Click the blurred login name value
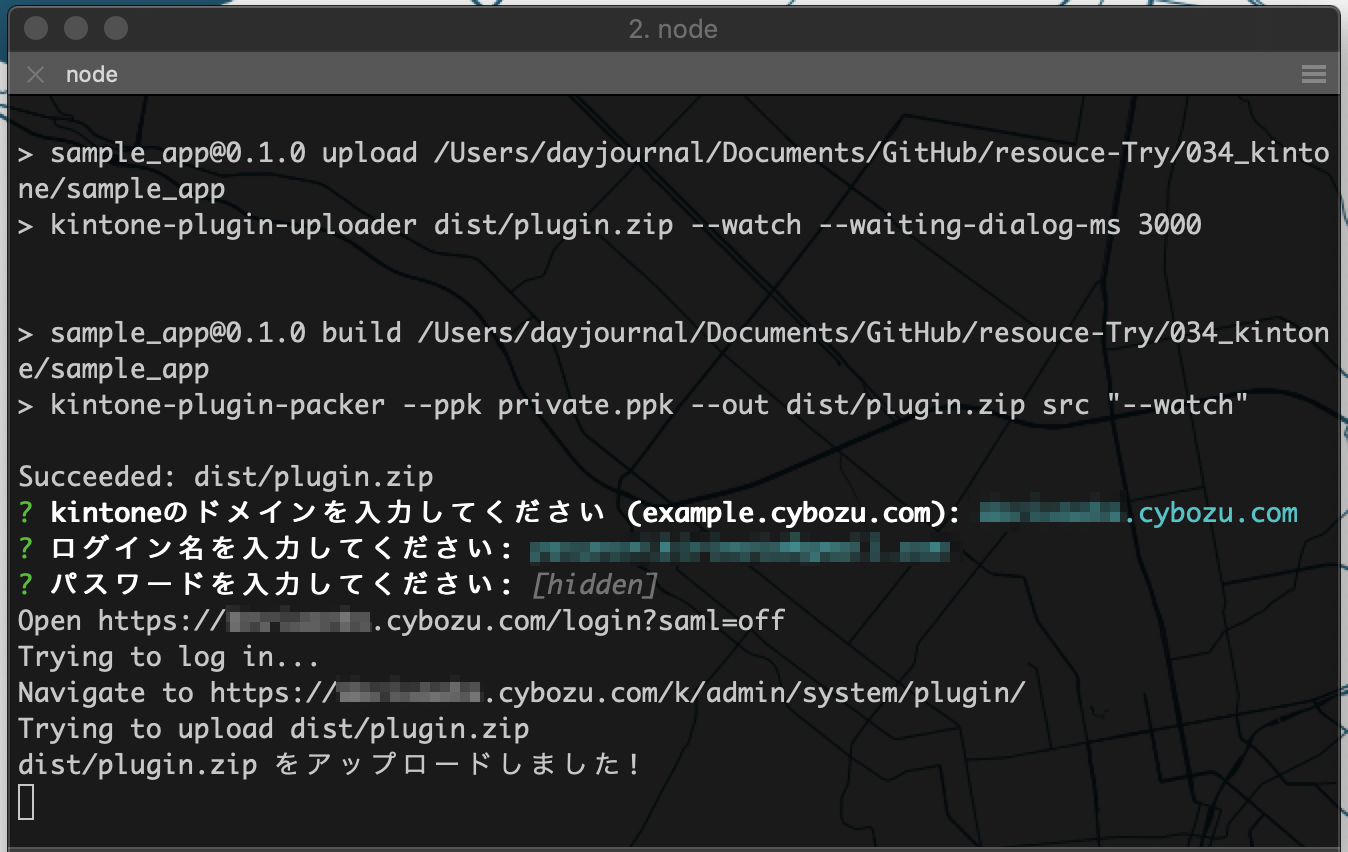 point(739,549)
